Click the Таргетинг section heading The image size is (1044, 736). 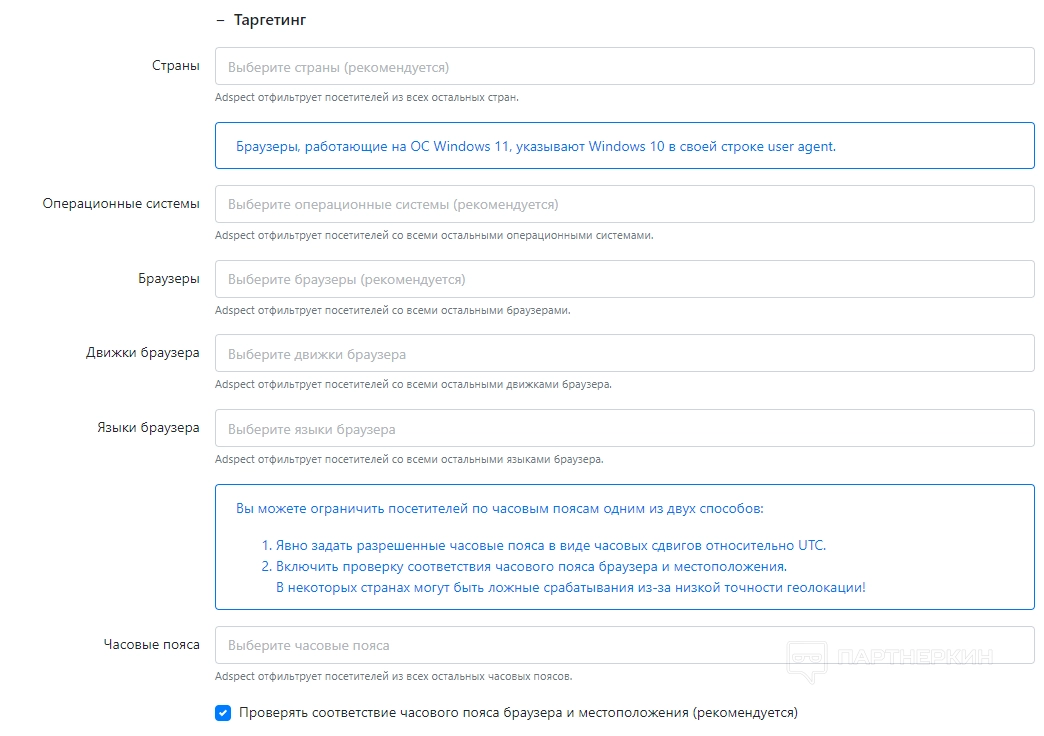click(269, 20)
